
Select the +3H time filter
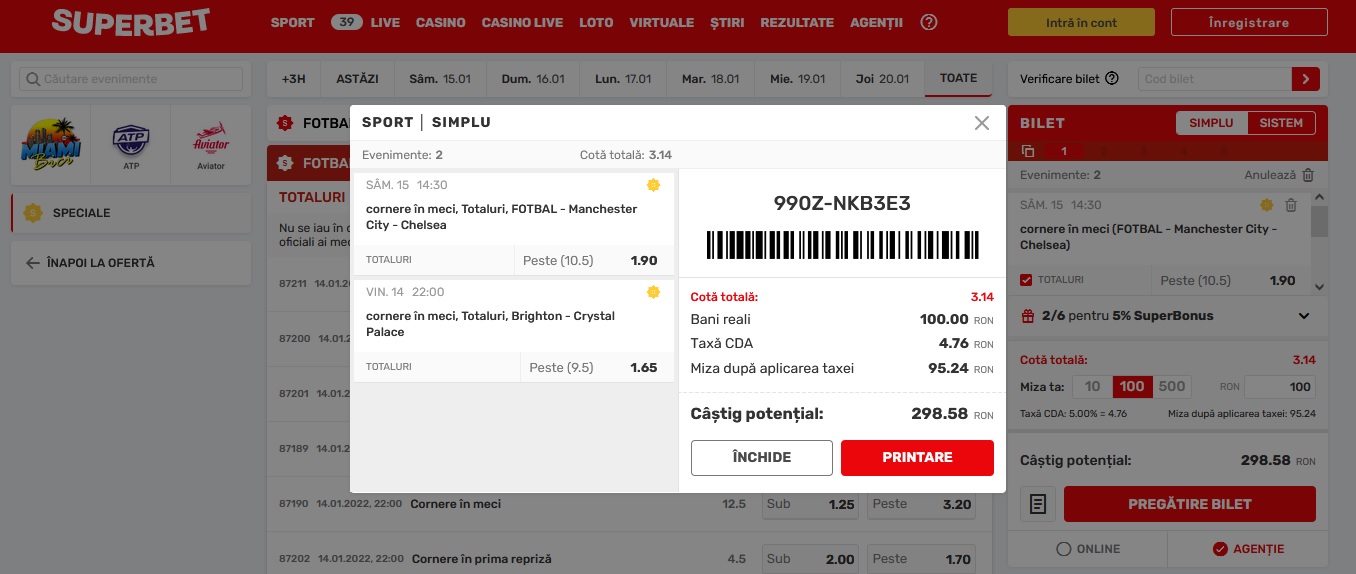click(x=293, y=78)
